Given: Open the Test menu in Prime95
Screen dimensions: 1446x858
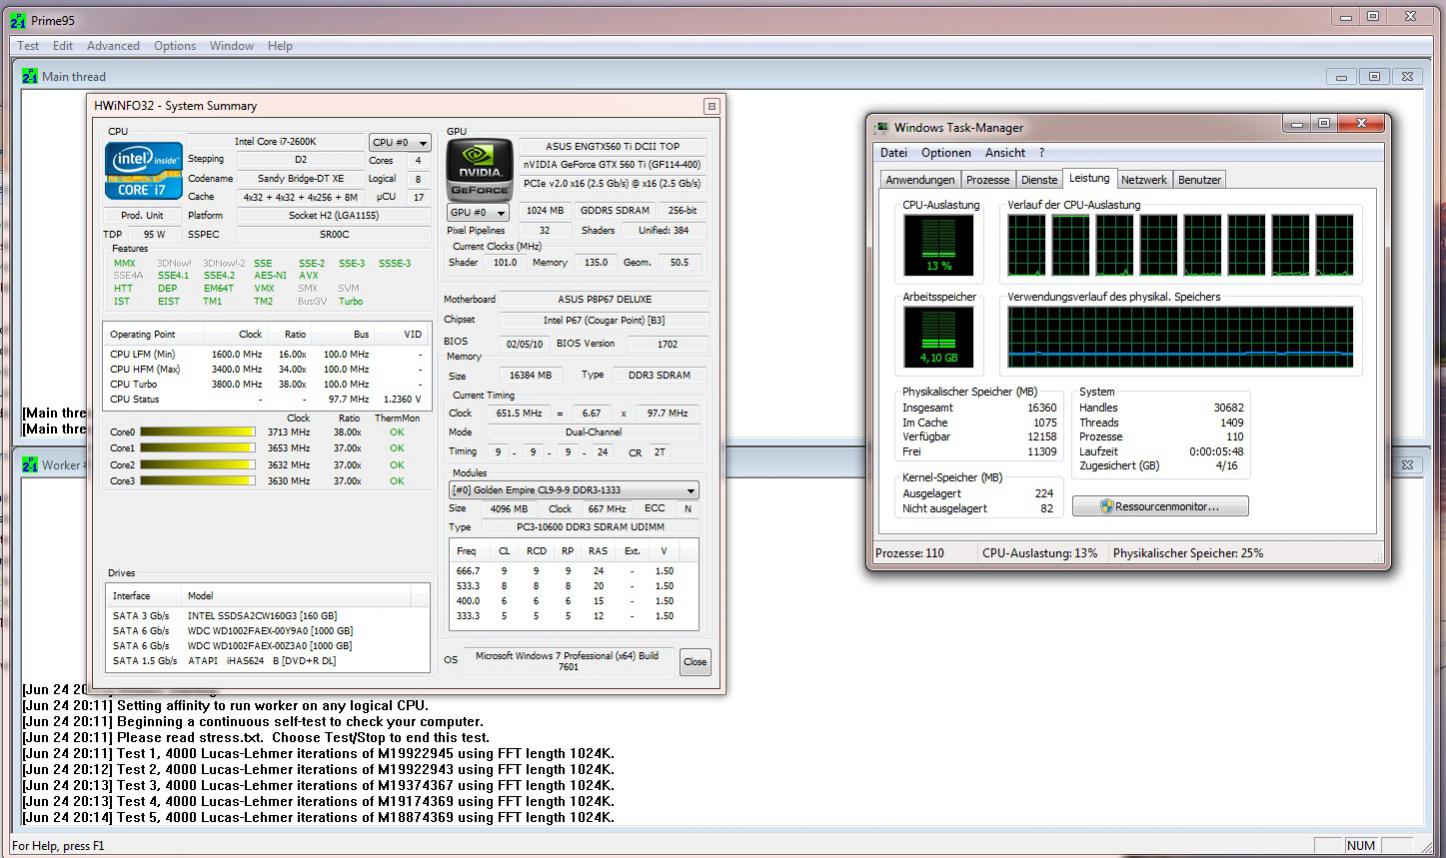Looking at the screenshot, I should 28,46.
